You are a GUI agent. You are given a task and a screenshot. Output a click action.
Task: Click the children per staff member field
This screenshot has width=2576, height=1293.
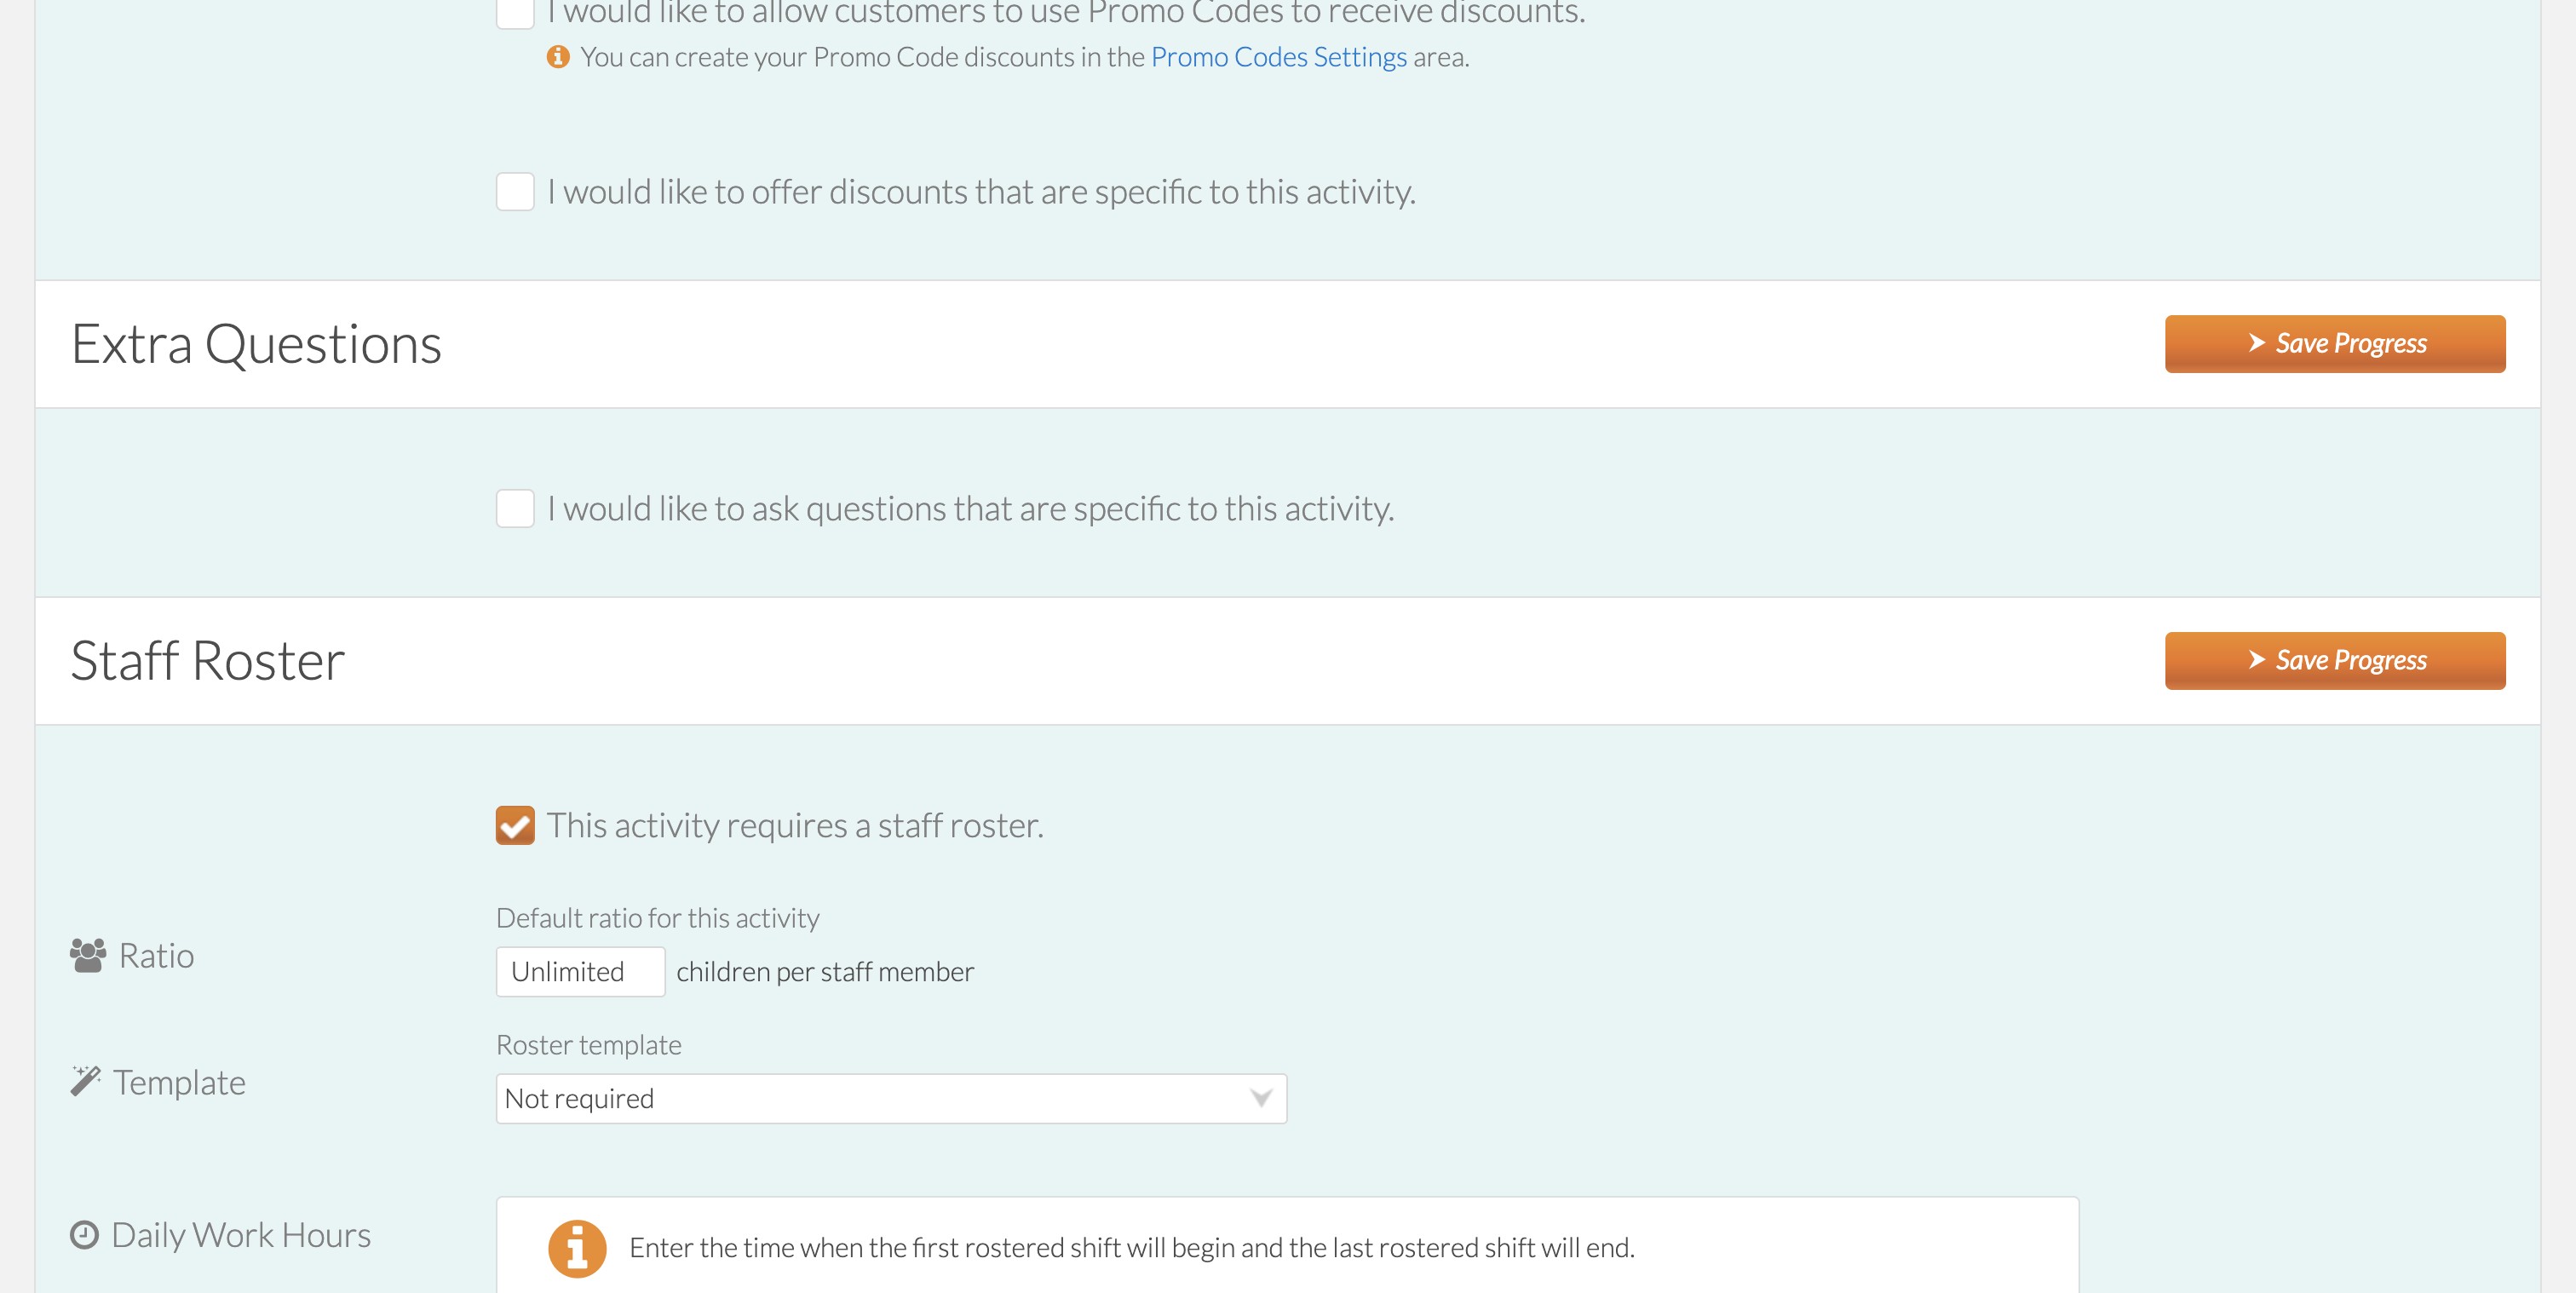coord(580,971)
